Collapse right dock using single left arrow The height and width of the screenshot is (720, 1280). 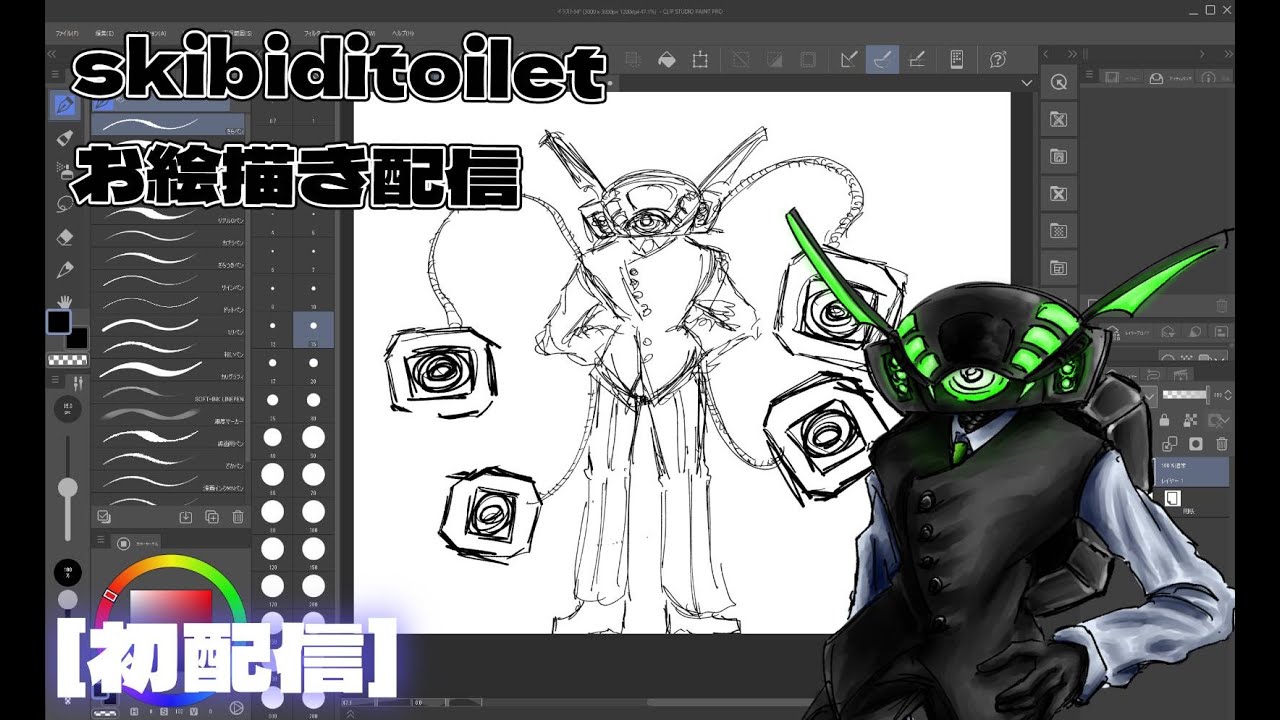click(x=1047, y=53)
